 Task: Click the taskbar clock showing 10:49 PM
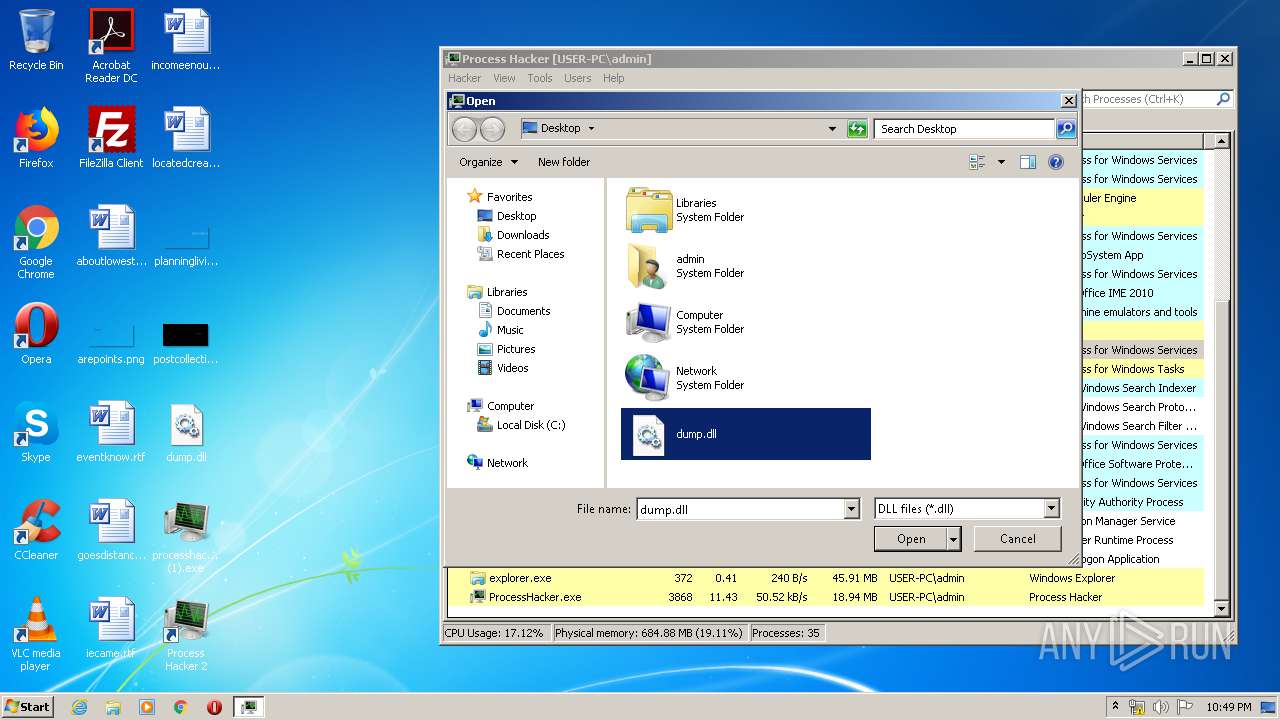tap(1228, 707)
